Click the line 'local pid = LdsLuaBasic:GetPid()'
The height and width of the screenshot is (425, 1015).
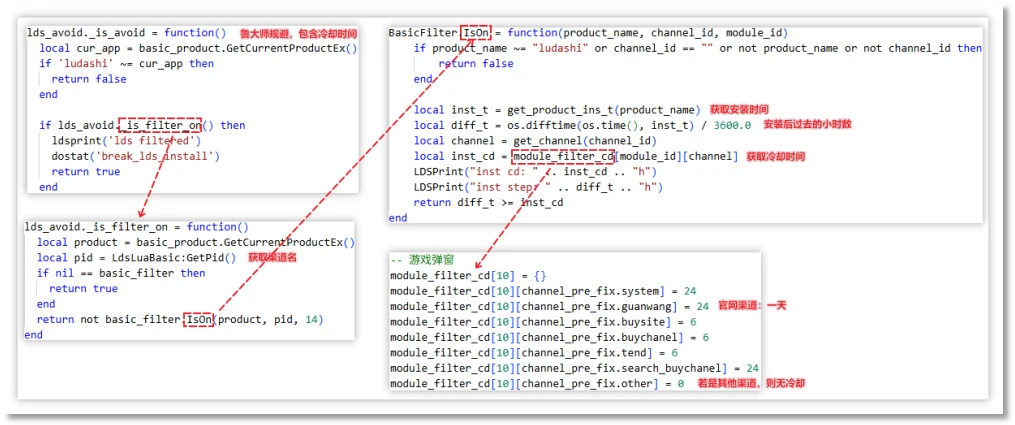click(x=137, y=258)
